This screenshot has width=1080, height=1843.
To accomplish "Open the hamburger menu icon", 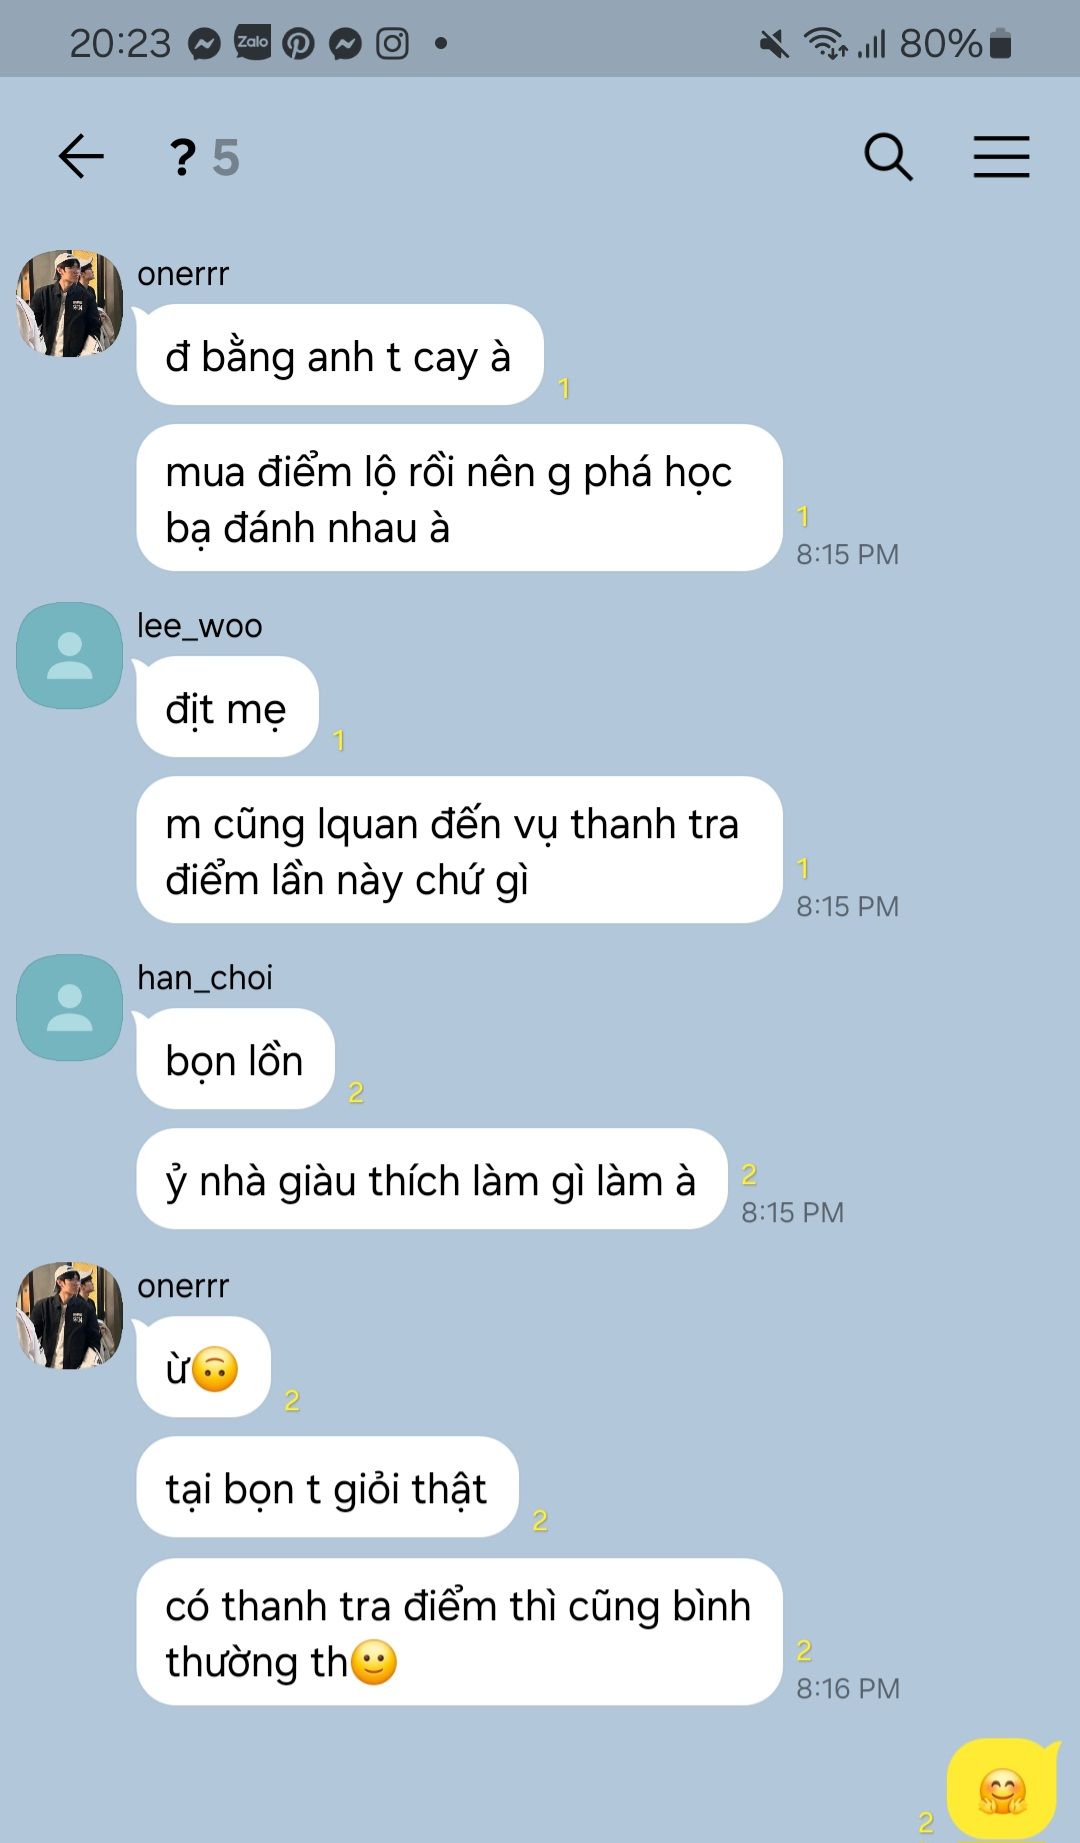I will [1001, 157].
